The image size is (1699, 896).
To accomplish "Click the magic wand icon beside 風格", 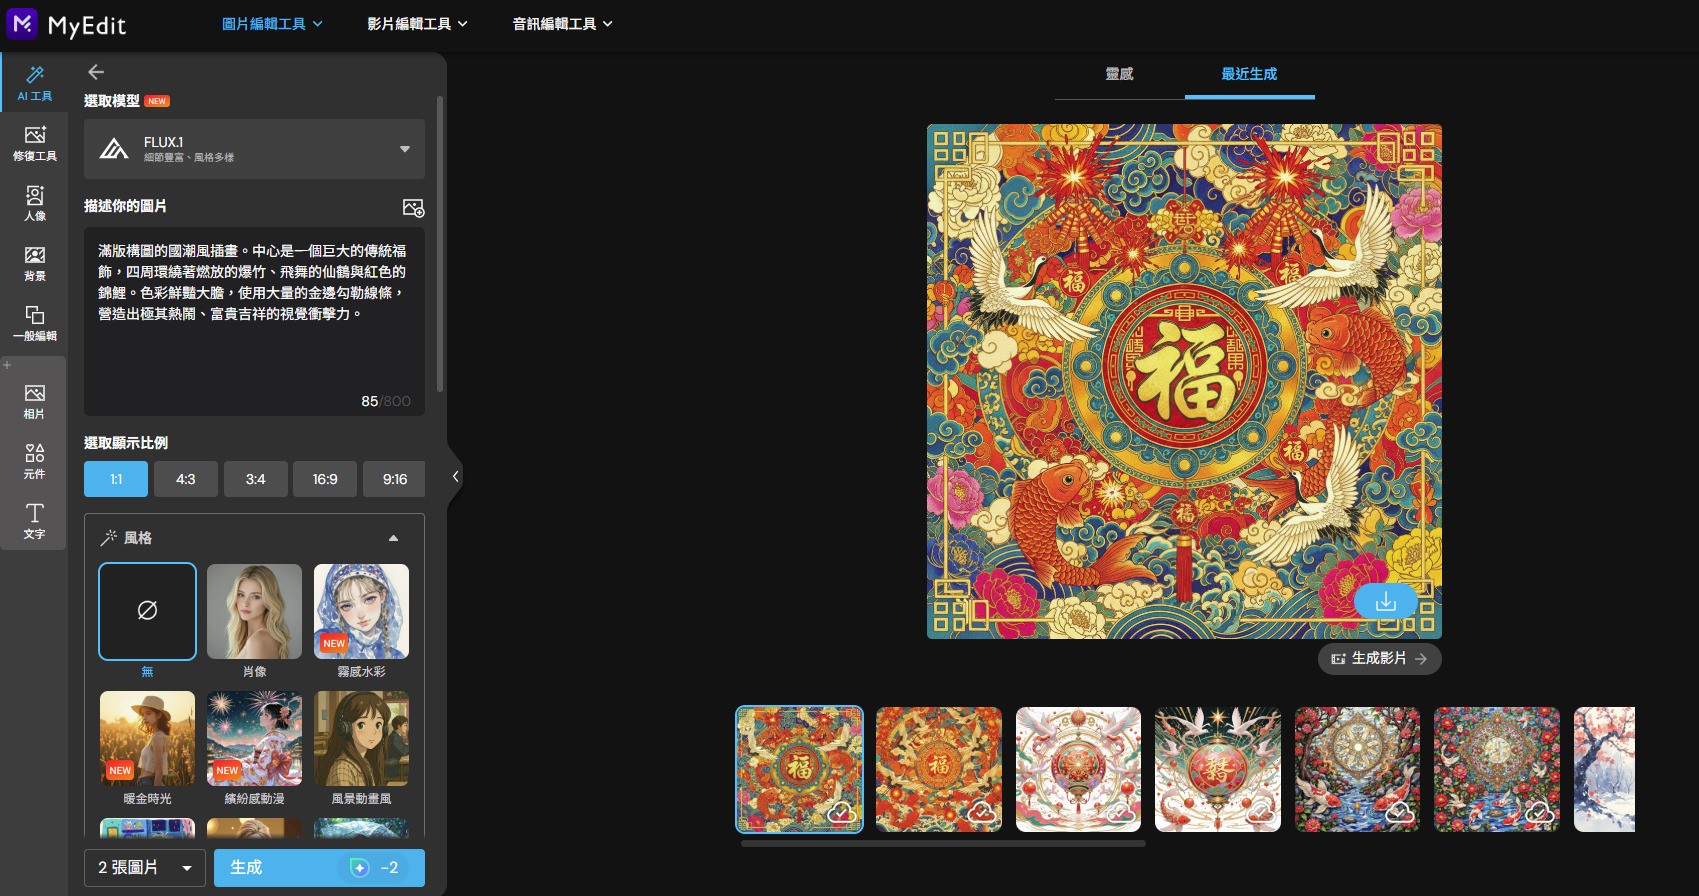I will coord(109,538).
